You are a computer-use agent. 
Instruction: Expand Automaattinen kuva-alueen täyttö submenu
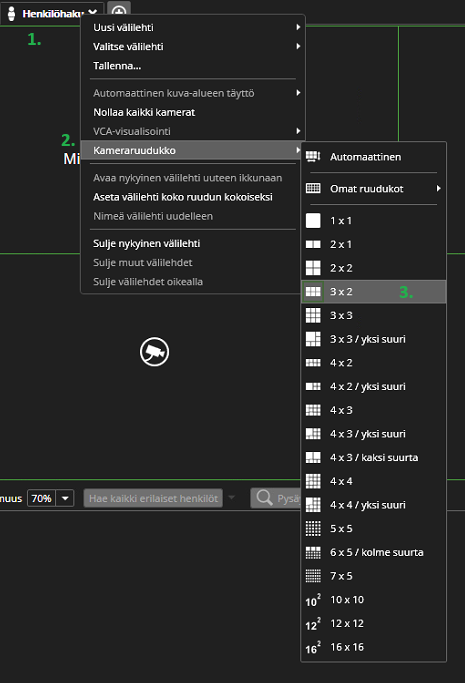click(298, 93)
